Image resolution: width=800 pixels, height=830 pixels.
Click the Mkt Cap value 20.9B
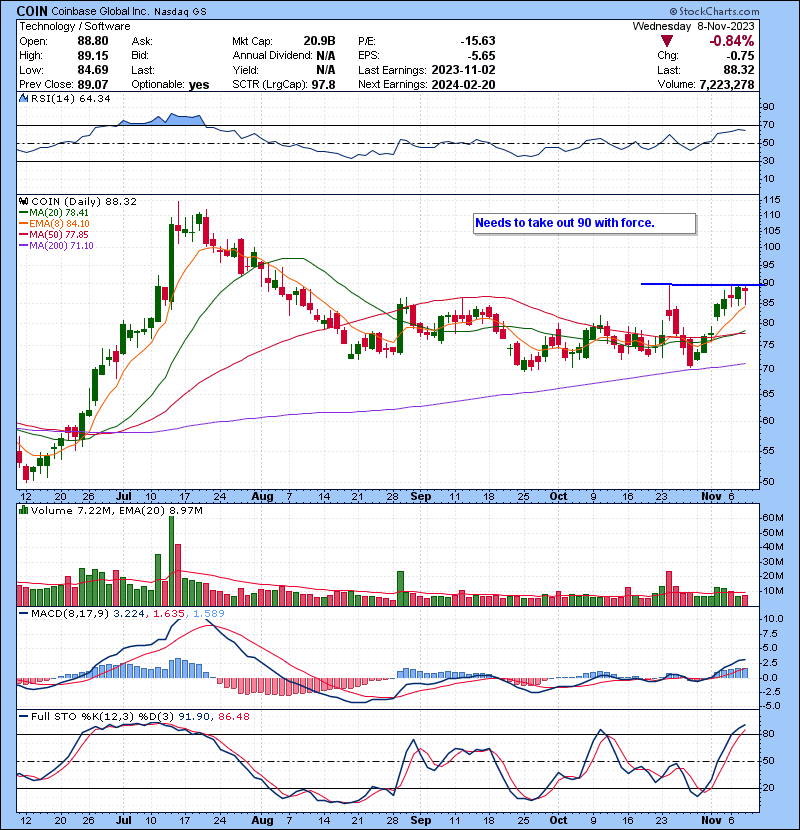(319, 41)
